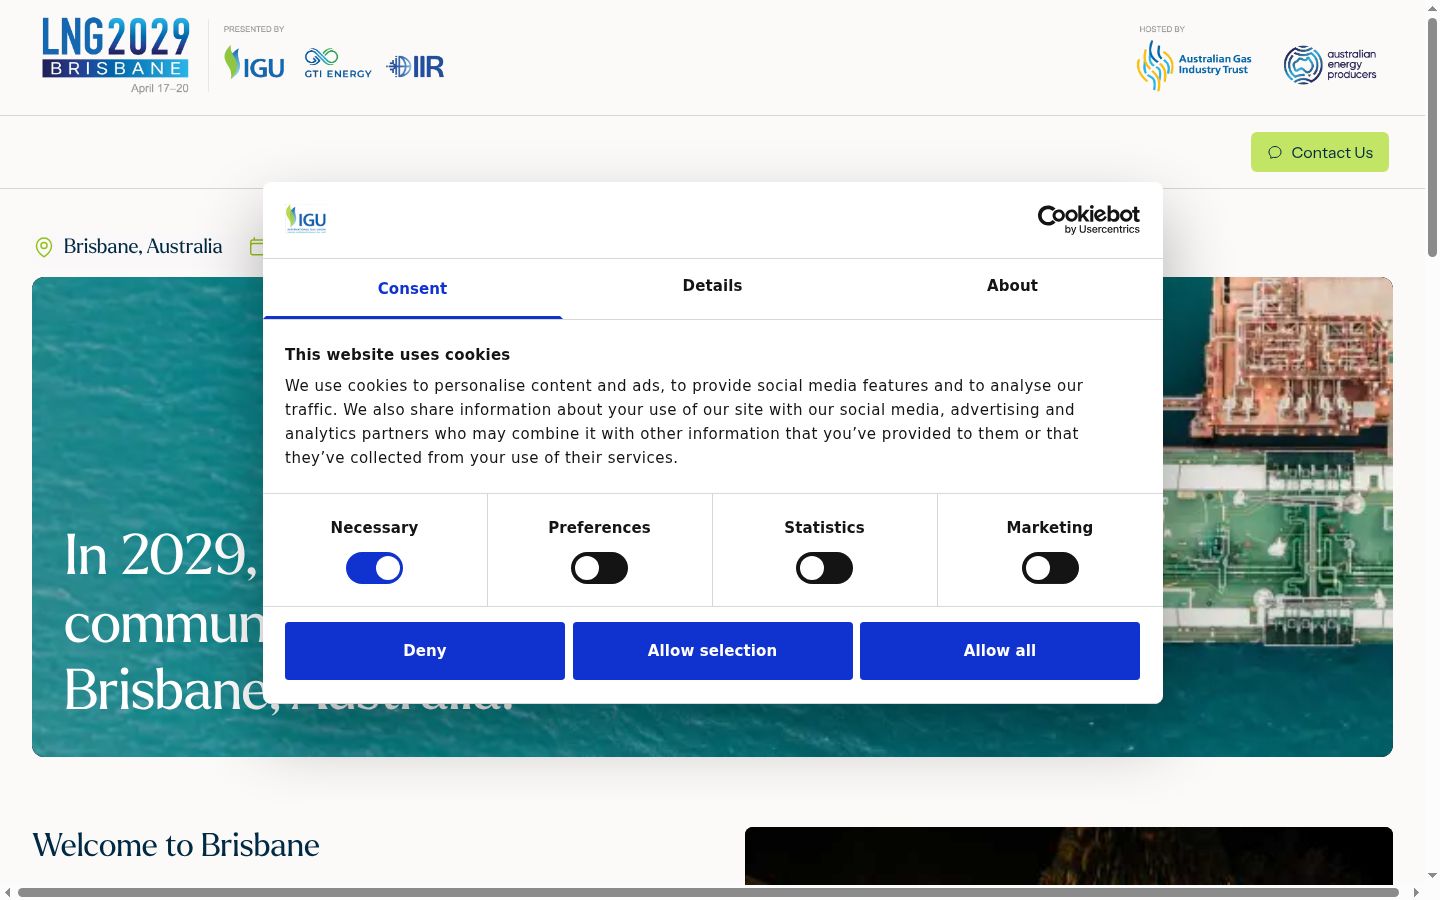Viewport: 1440px width, 900px height.
Task: Click the Allow selection button
Action: (x=713, y=651)
